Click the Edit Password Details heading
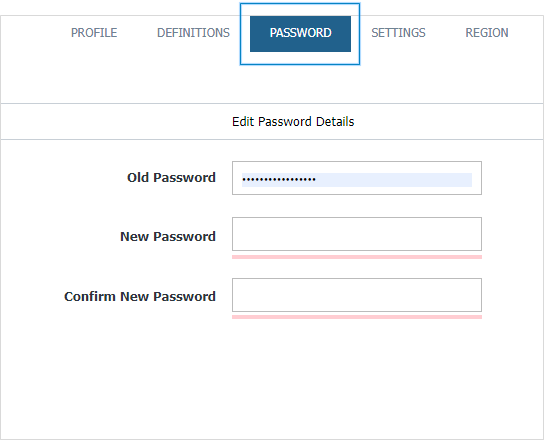544x440 pixels. [293, 122]
